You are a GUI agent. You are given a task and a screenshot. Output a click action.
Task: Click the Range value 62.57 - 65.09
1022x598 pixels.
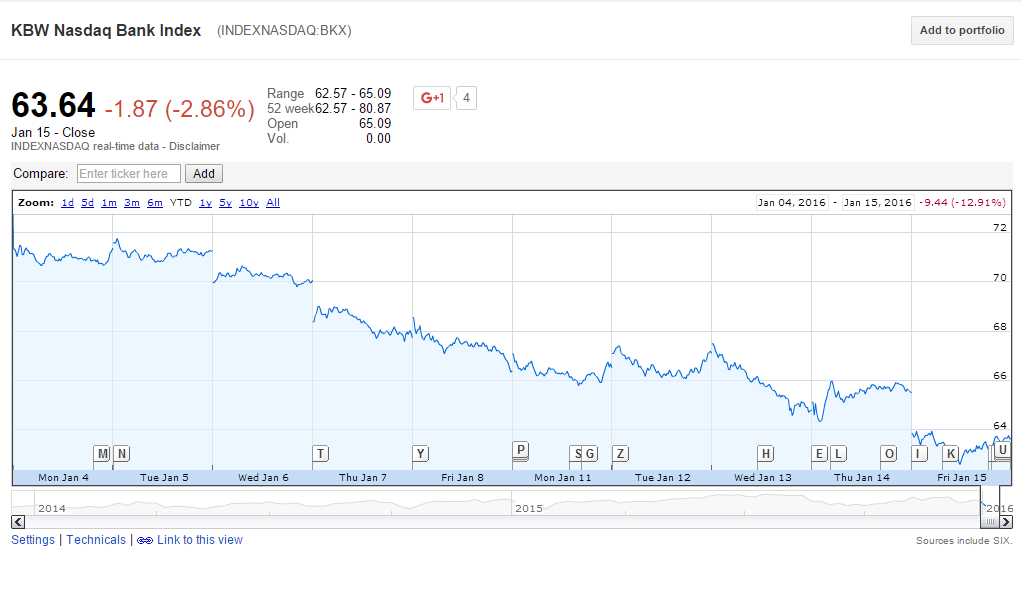(x=353, y=94)
